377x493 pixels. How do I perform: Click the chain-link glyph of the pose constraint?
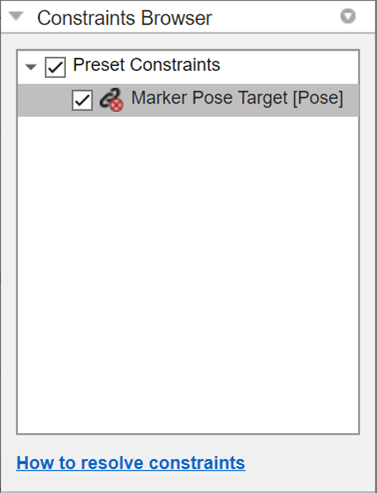pos(109,97)
